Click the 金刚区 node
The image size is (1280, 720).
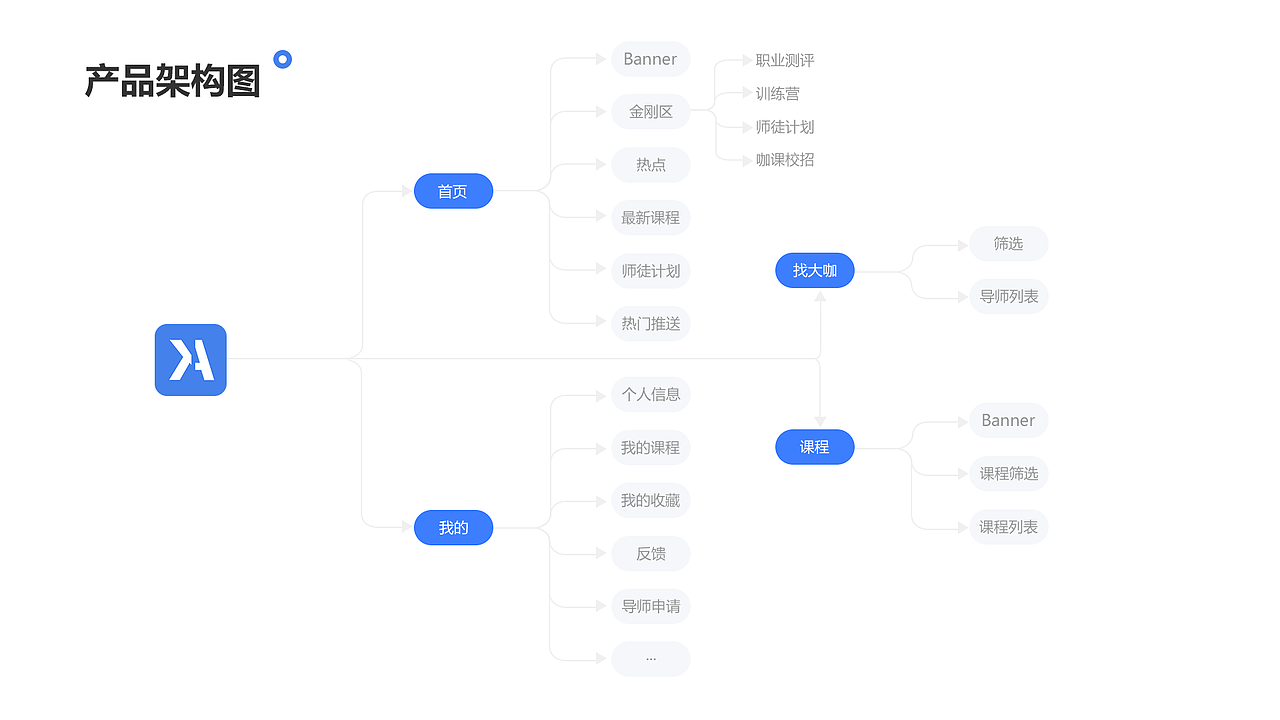pos(651,112)
